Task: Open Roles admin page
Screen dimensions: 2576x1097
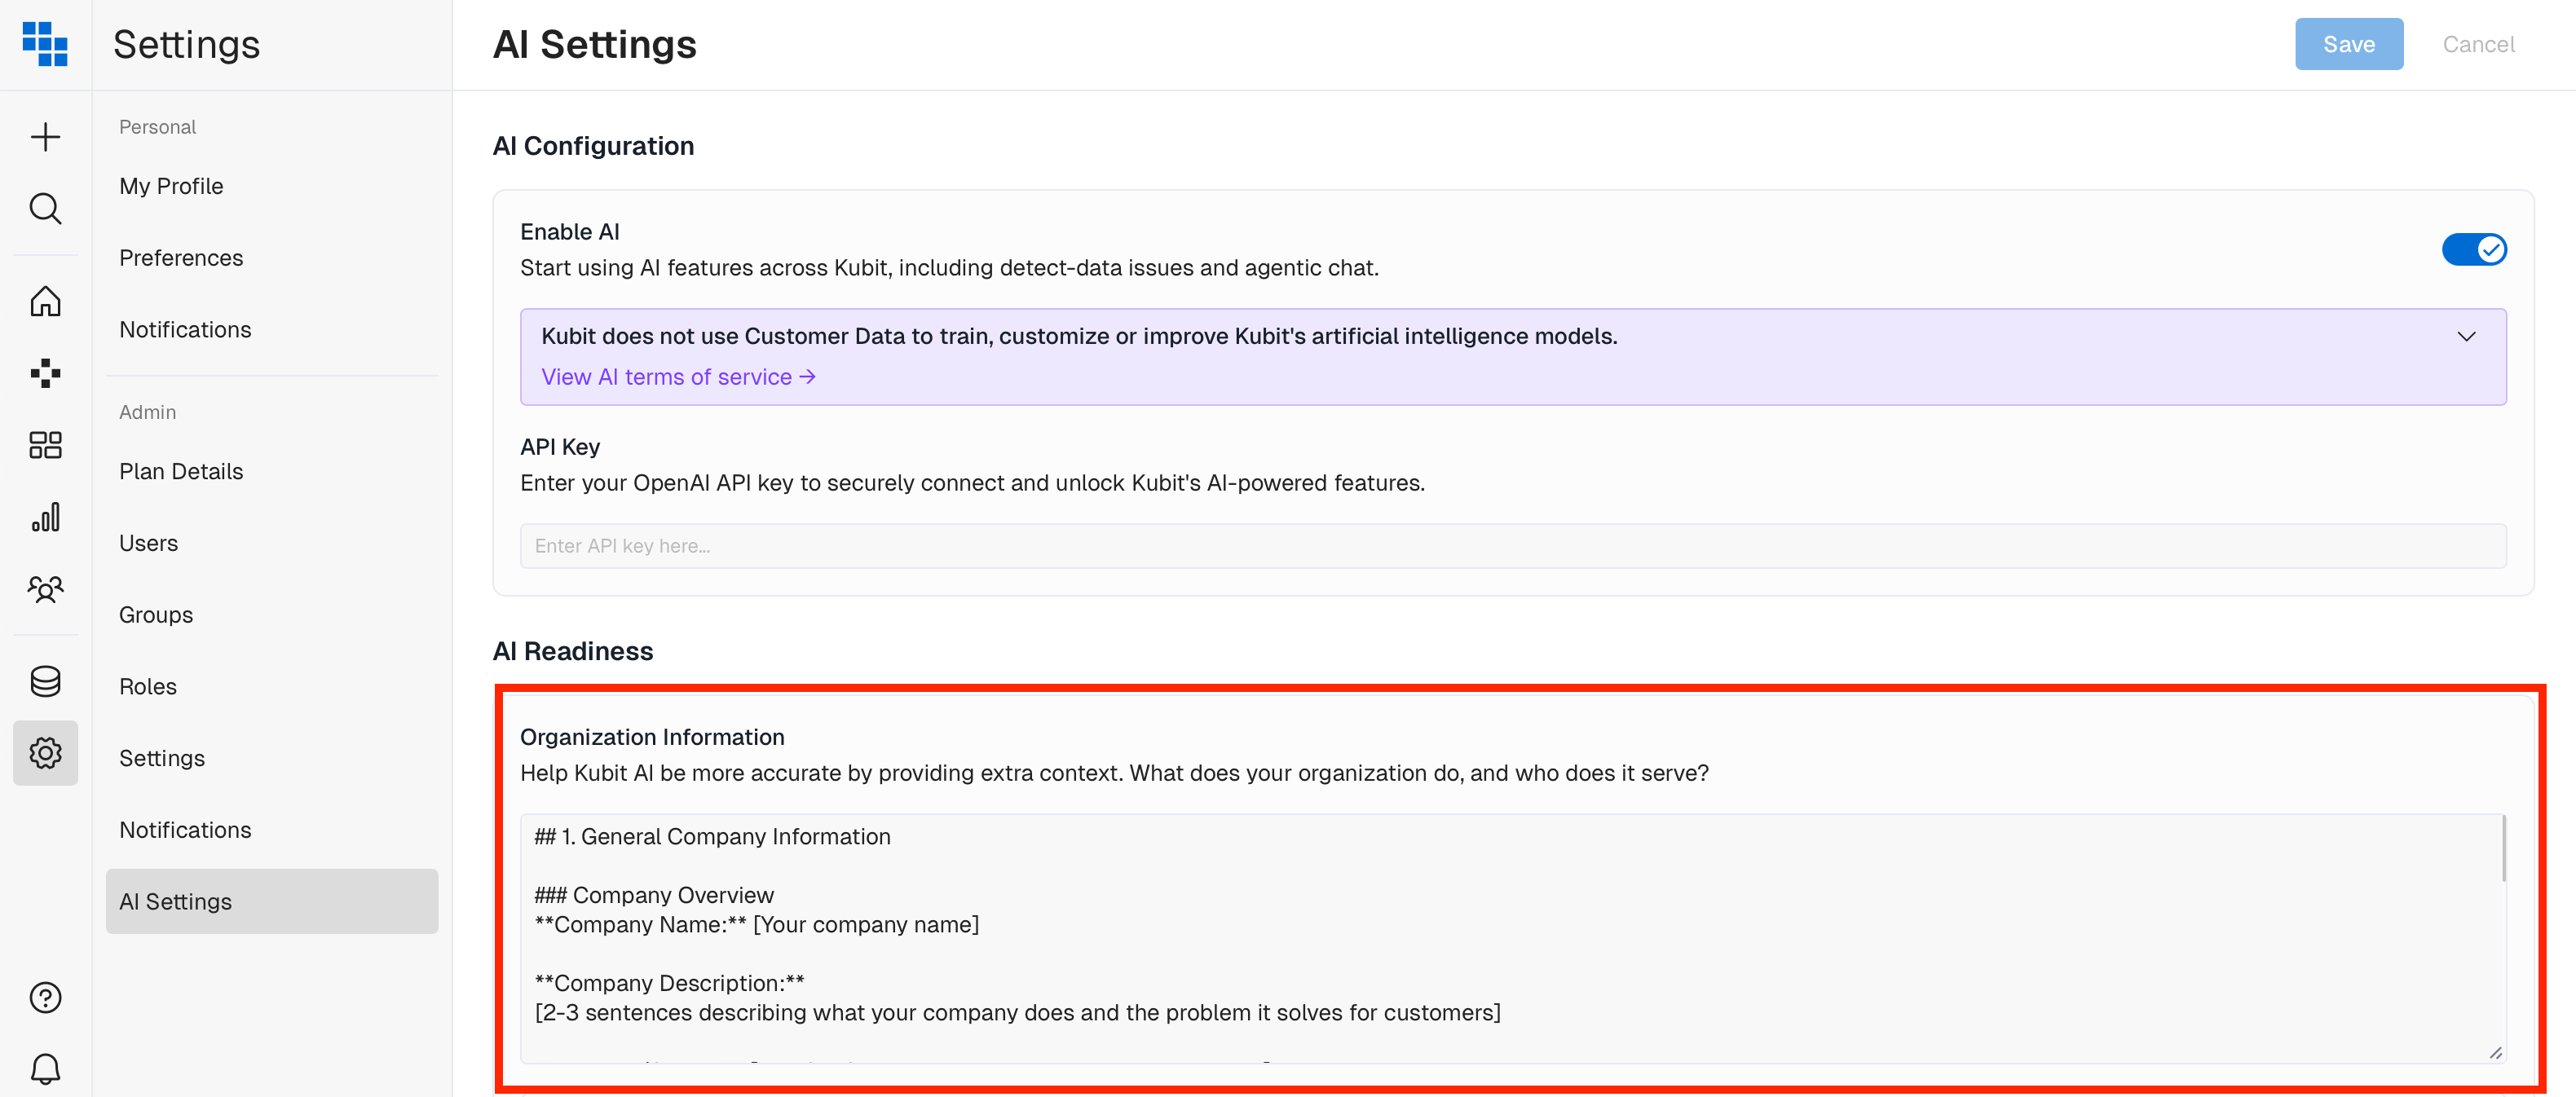Action: (148, 686)
